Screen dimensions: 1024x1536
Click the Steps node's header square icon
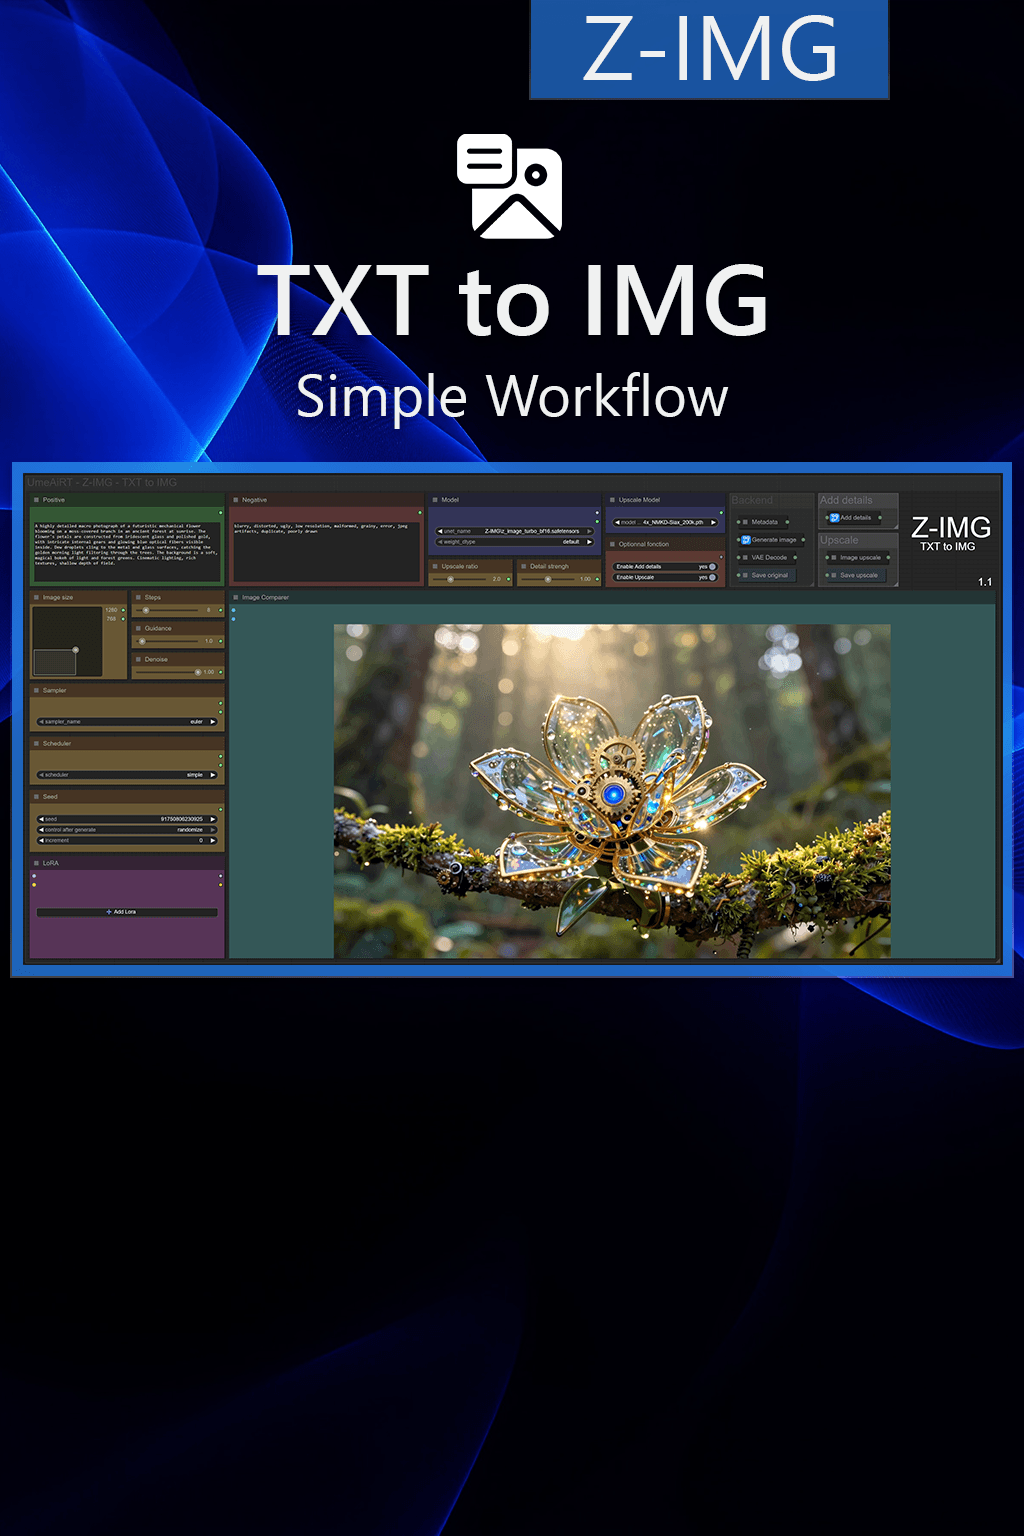pyautogui.click(x=138, y=597)
